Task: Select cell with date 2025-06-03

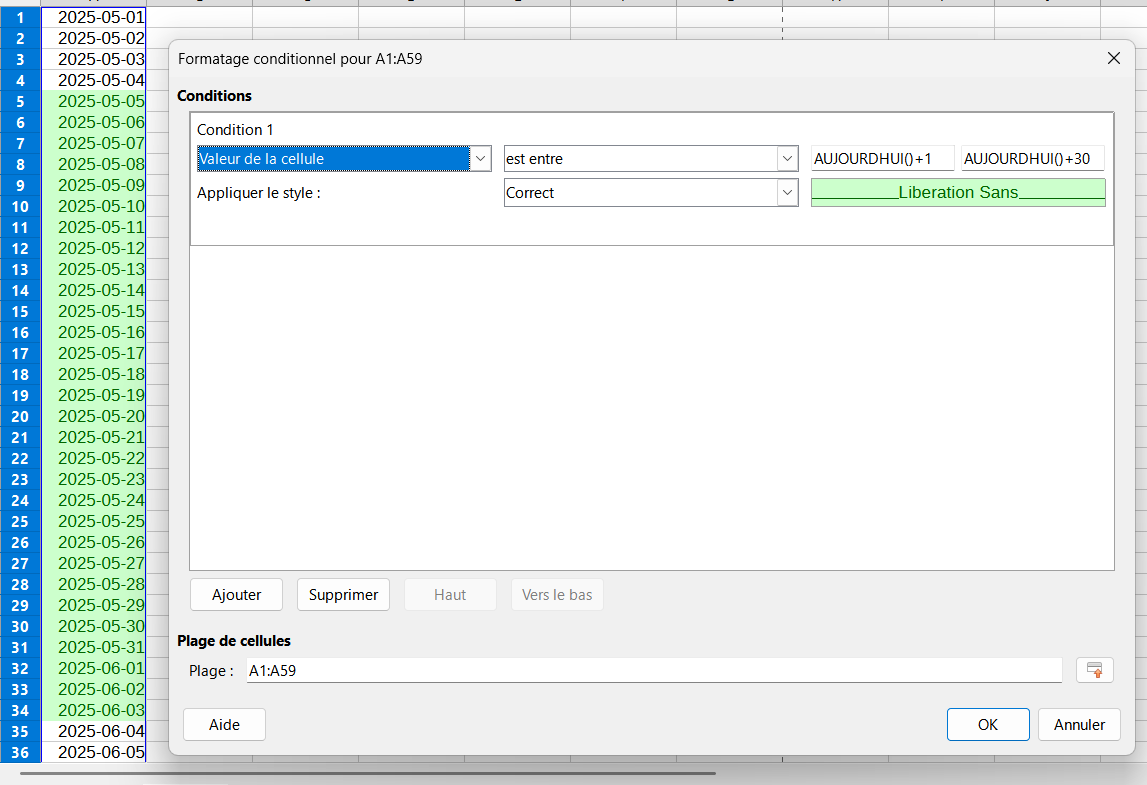Action: pyautogui.click(x=94, y=710)
